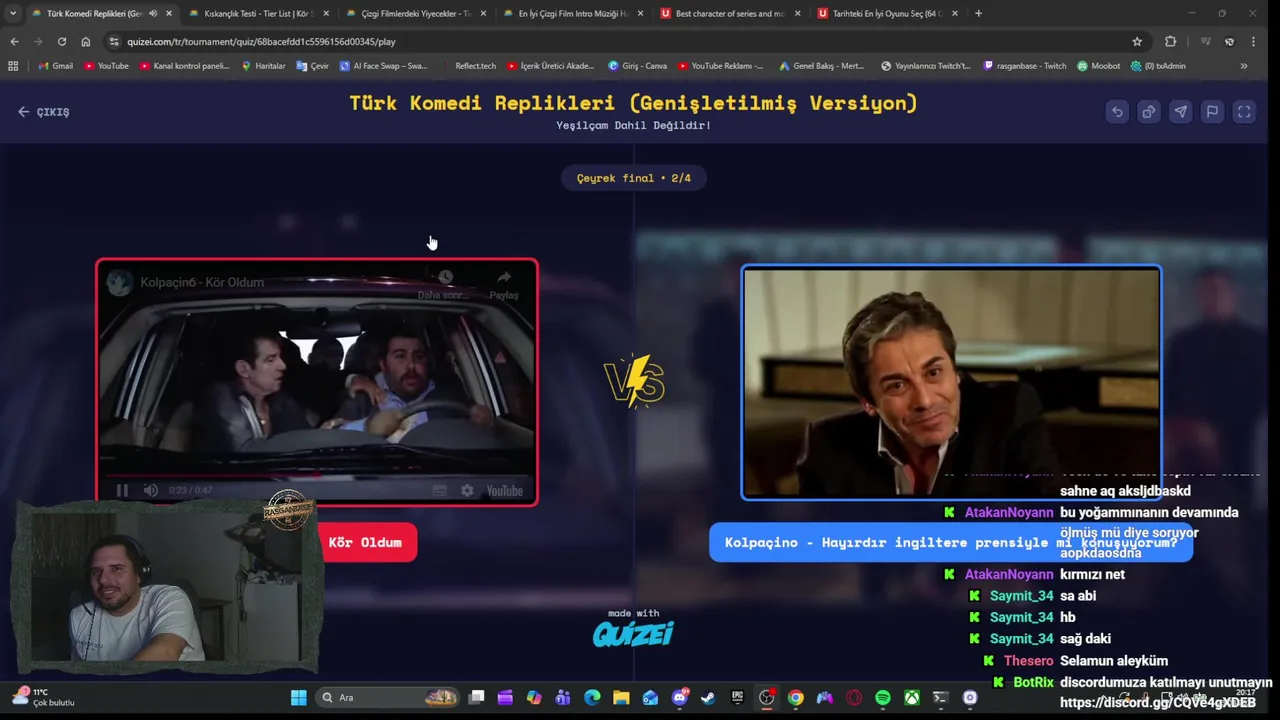The width and height of the screenshot is (1280, 720).
Task: Pause the Kör Oldum video
Action: click(122, 490)
